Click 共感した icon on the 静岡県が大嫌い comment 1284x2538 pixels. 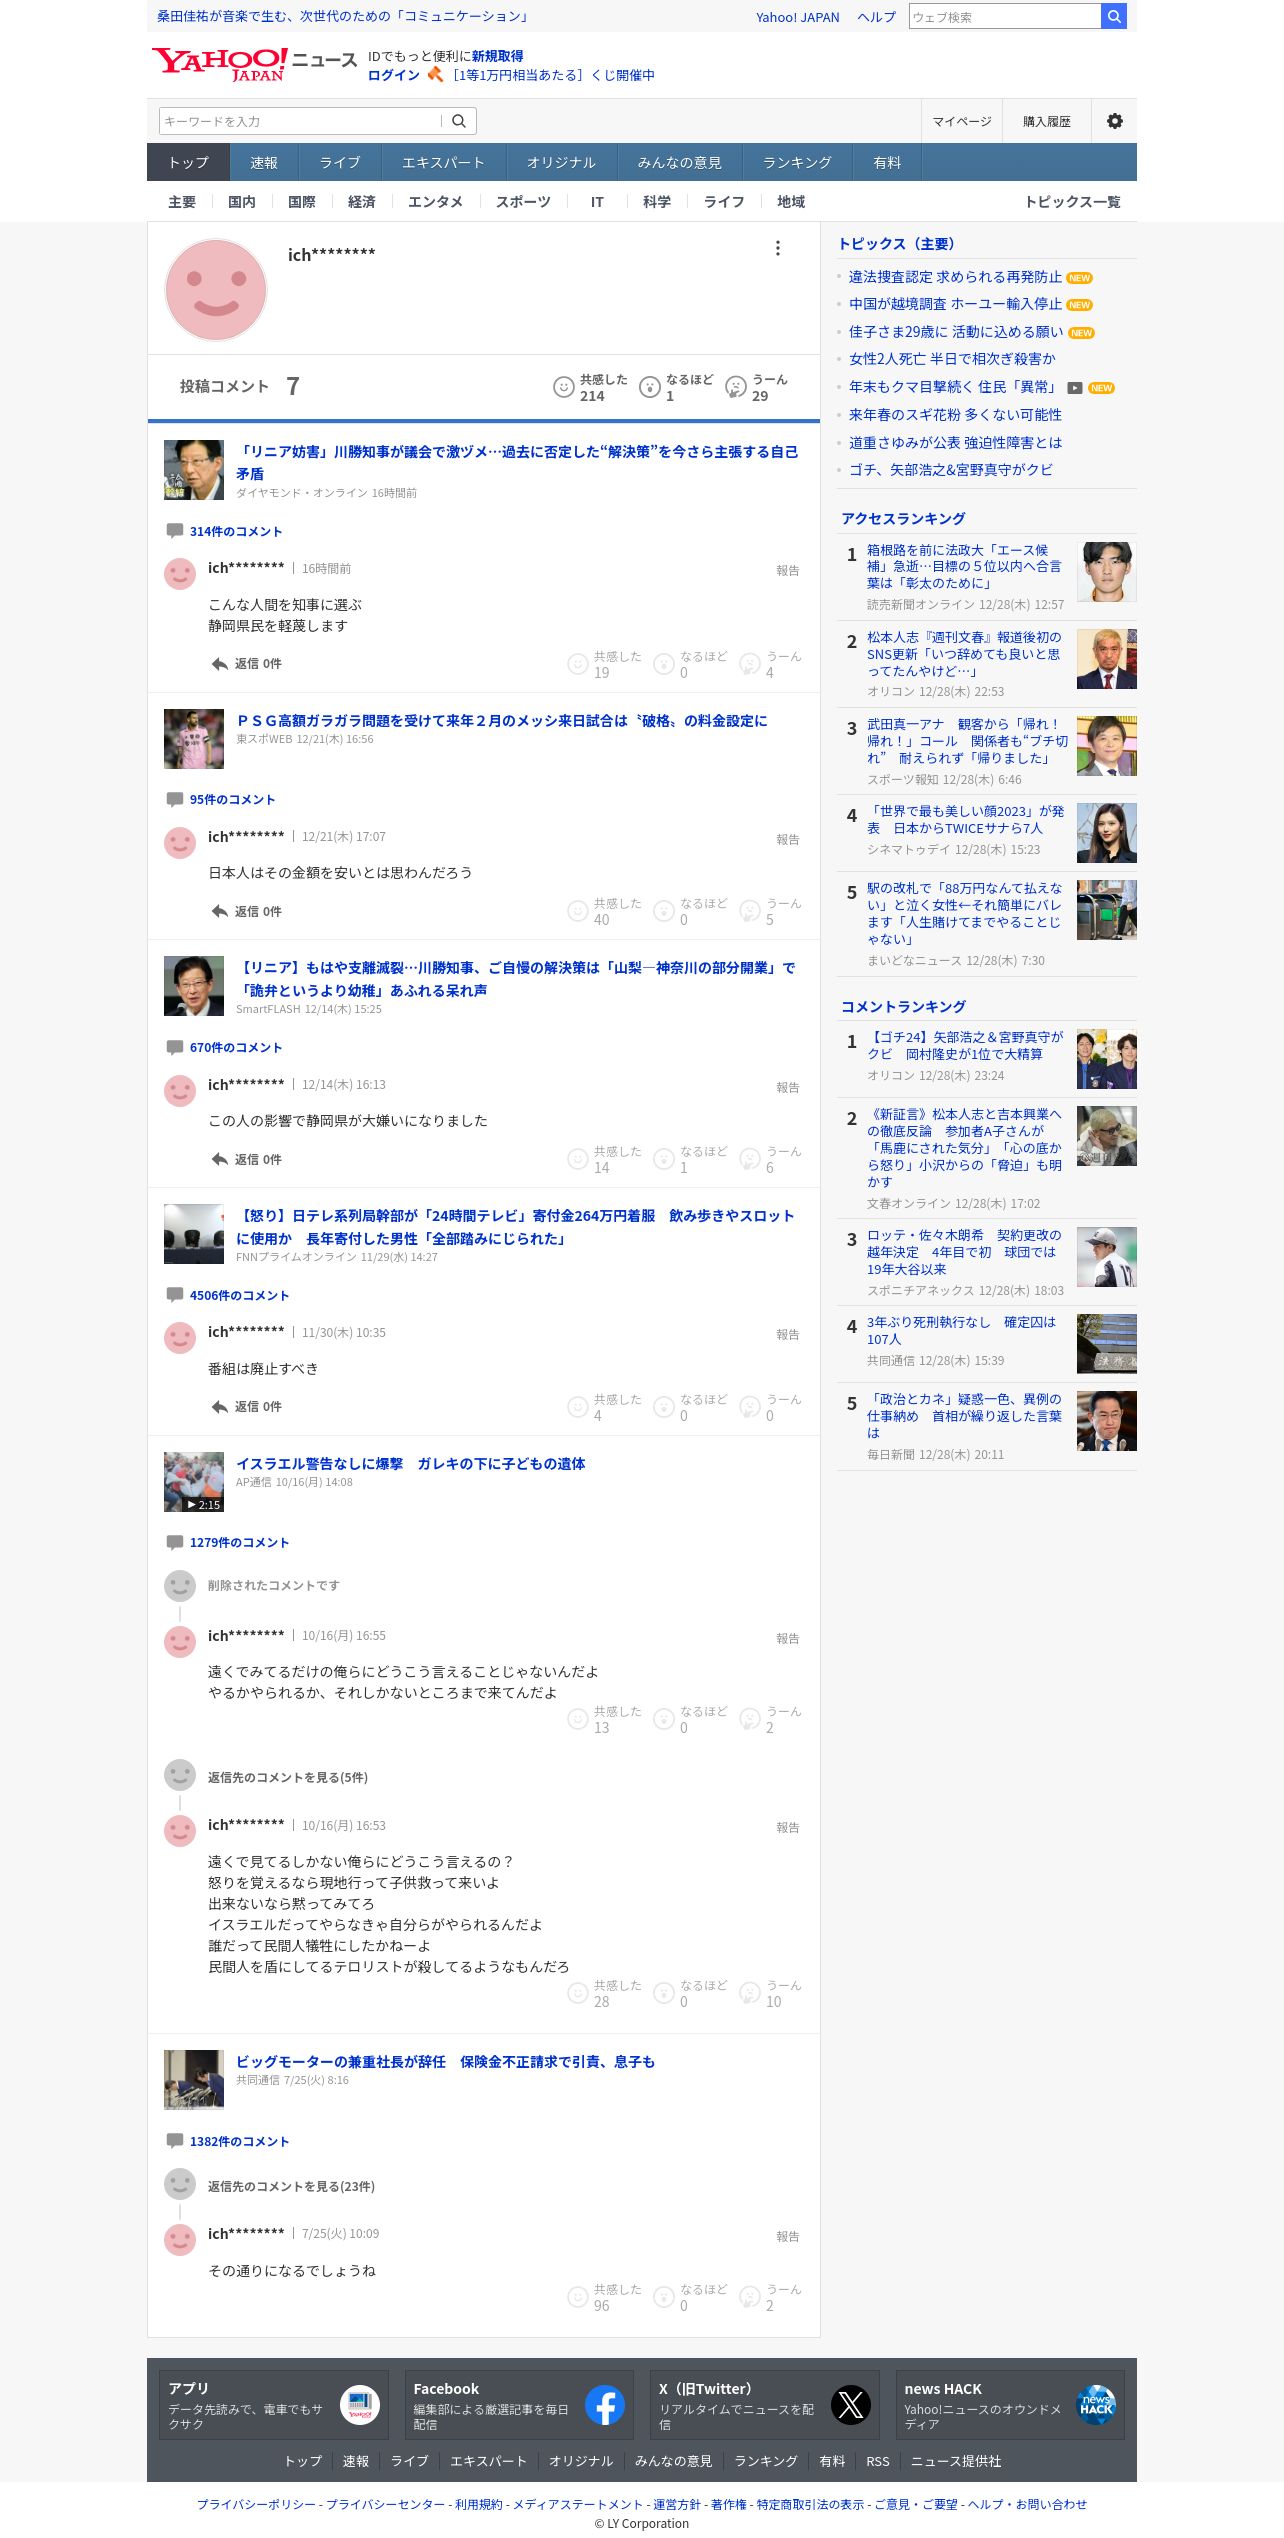[x=577, y=1159]
